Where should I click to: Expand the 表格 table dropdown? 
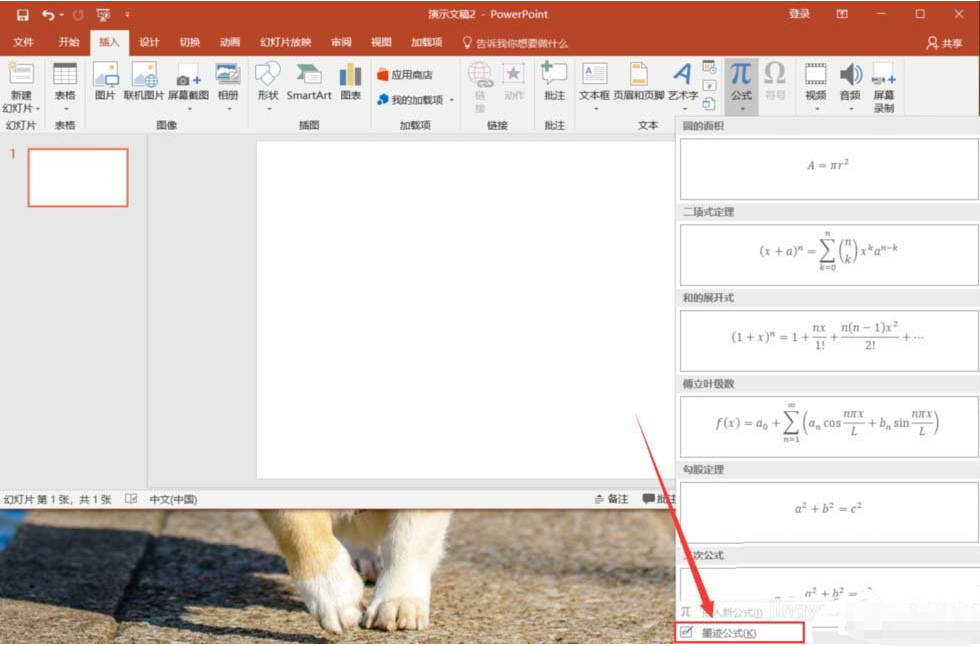(x=65, y=108)
